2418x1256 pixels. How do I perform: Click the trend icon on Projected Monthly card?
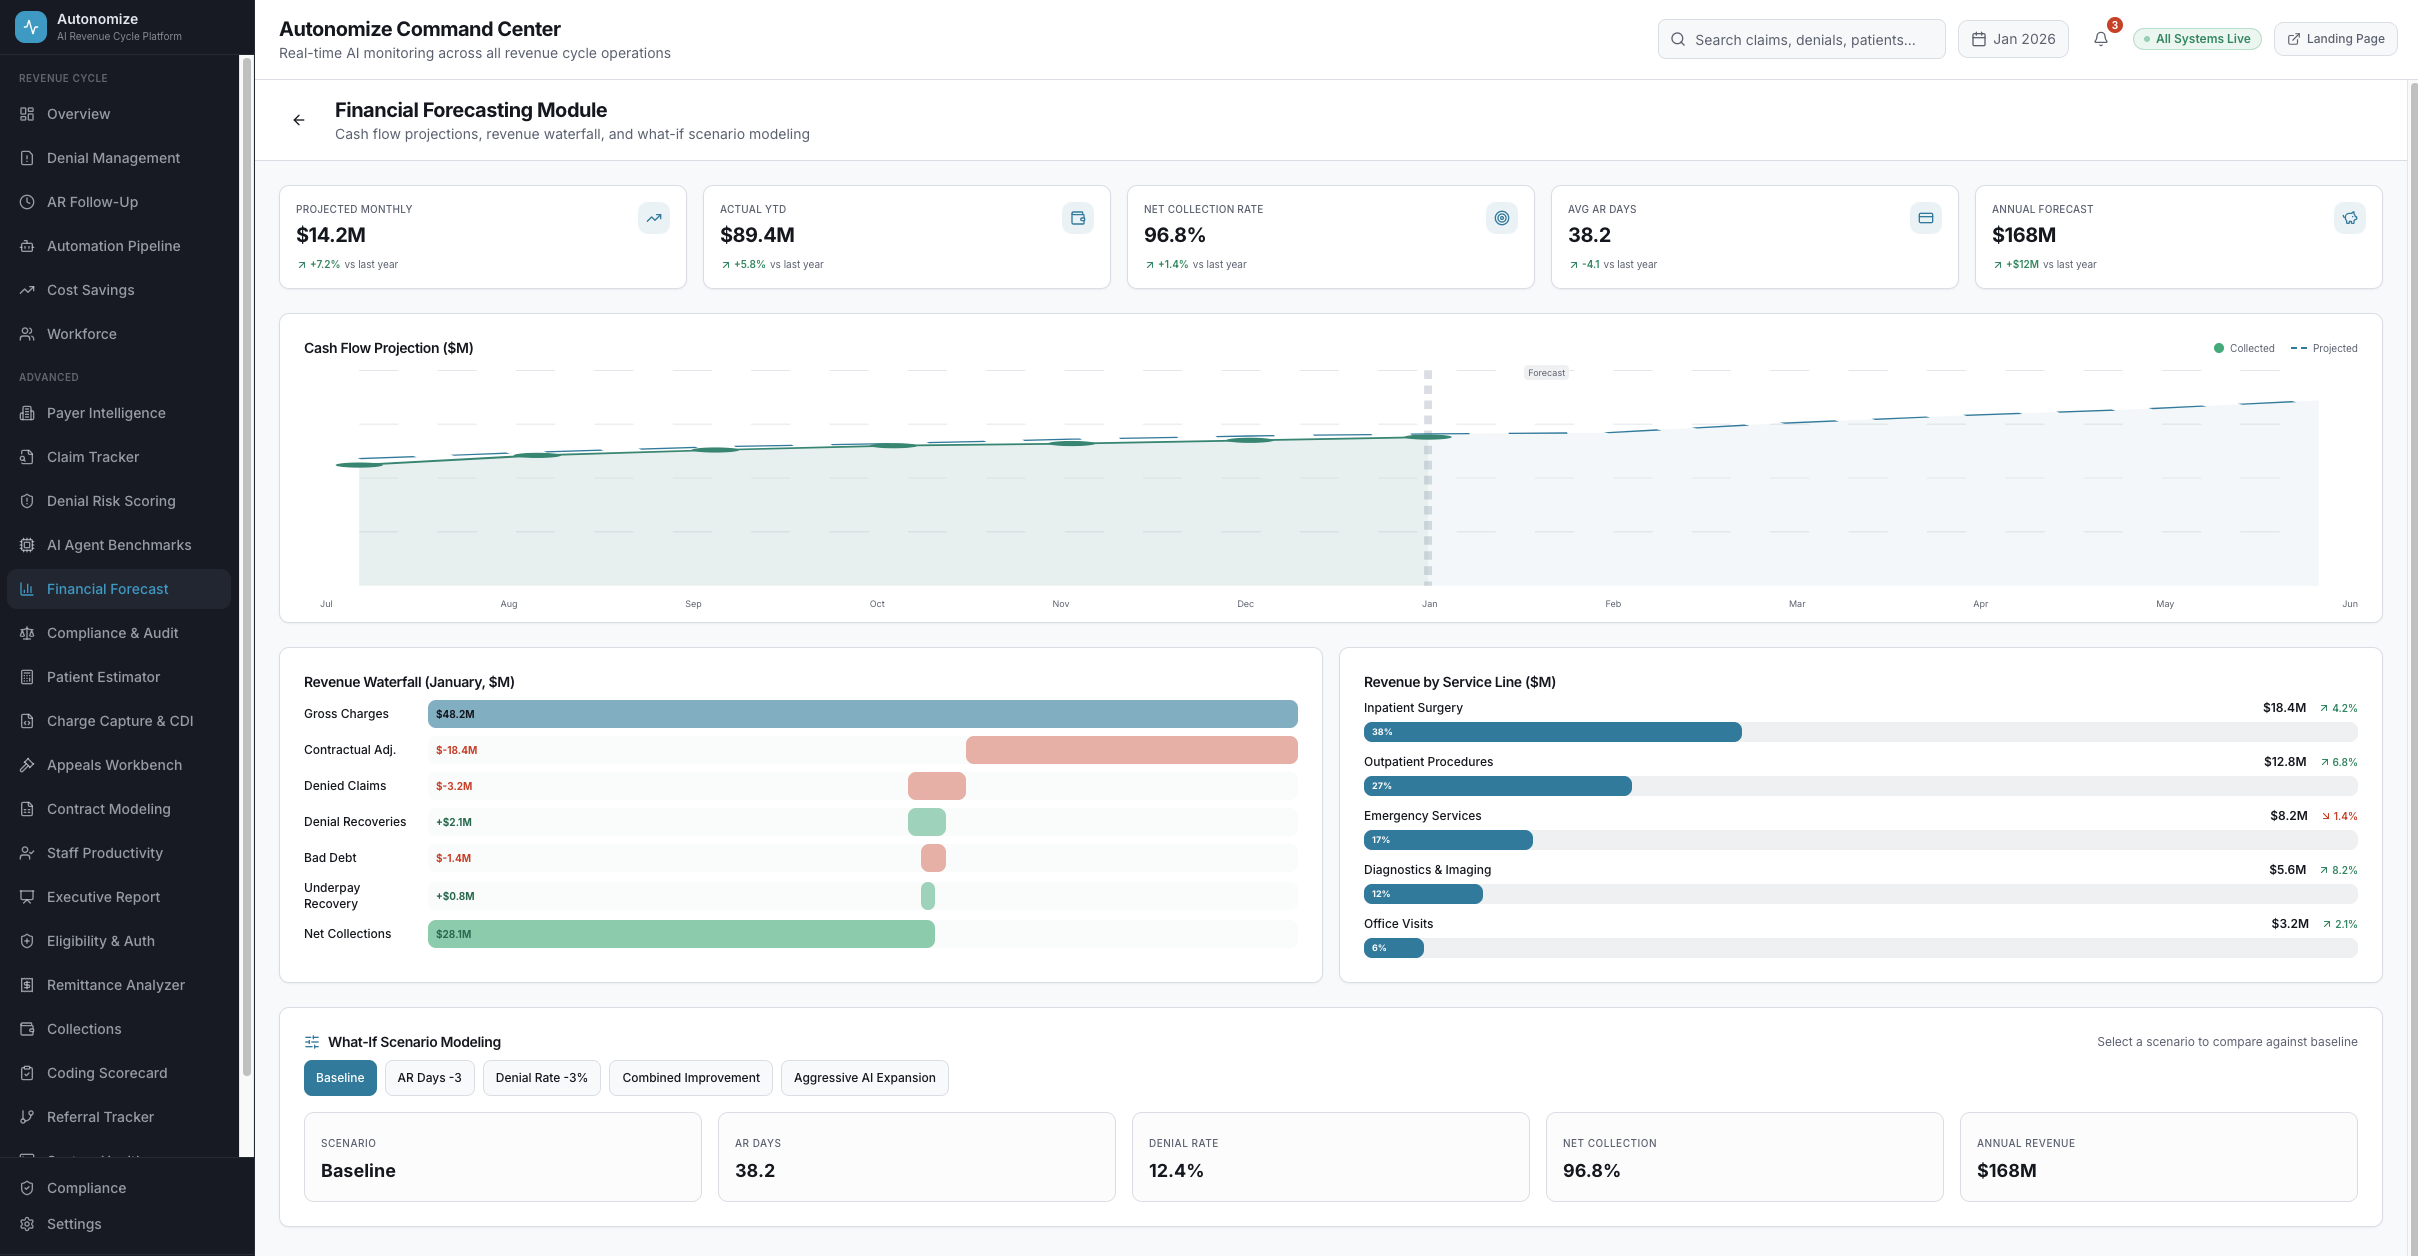654,218
